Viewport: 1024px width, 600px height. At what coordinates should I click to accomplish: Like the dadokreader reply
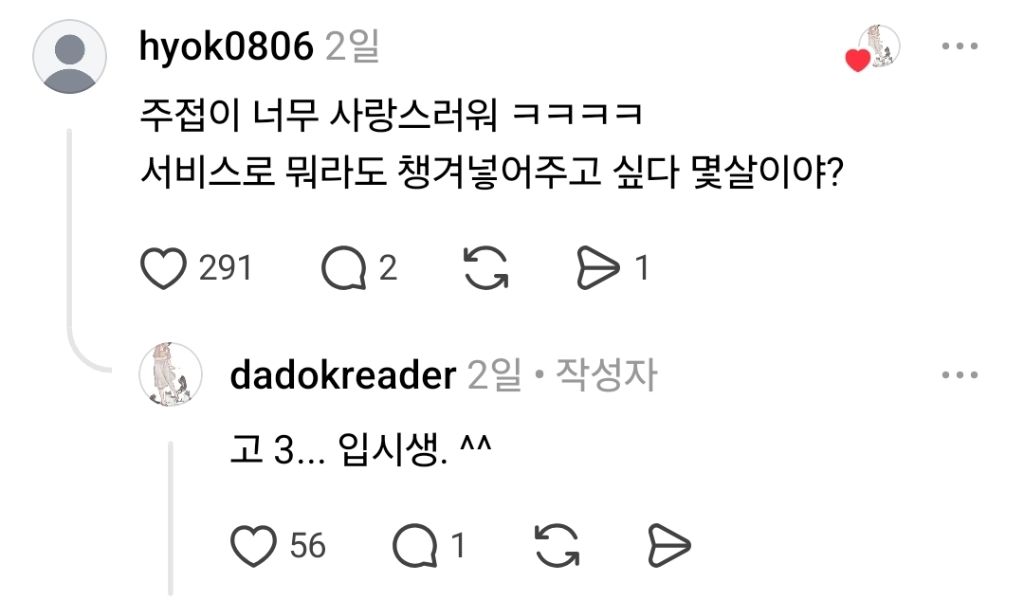click(253, 546)
